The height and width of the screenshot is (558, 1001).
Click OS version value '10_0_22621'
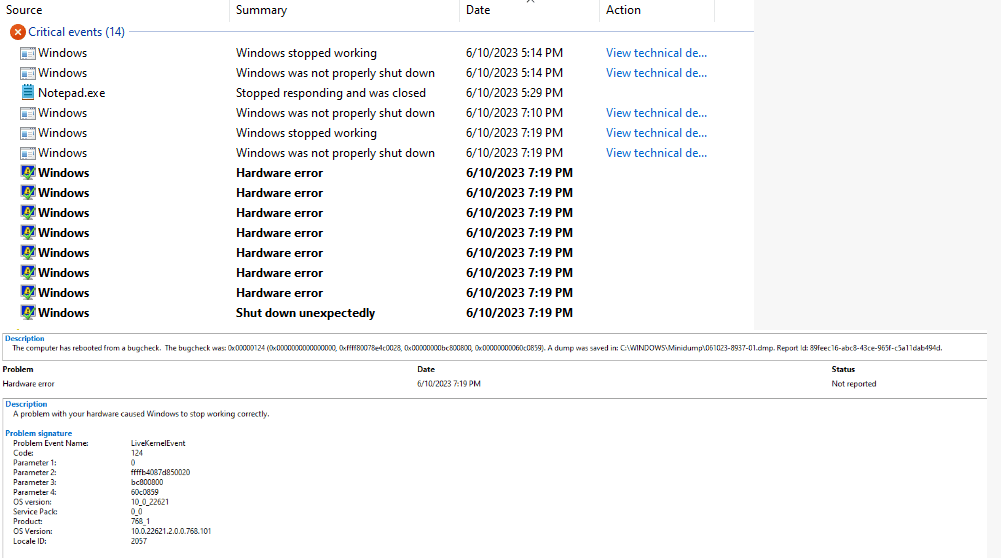(150, 502)
